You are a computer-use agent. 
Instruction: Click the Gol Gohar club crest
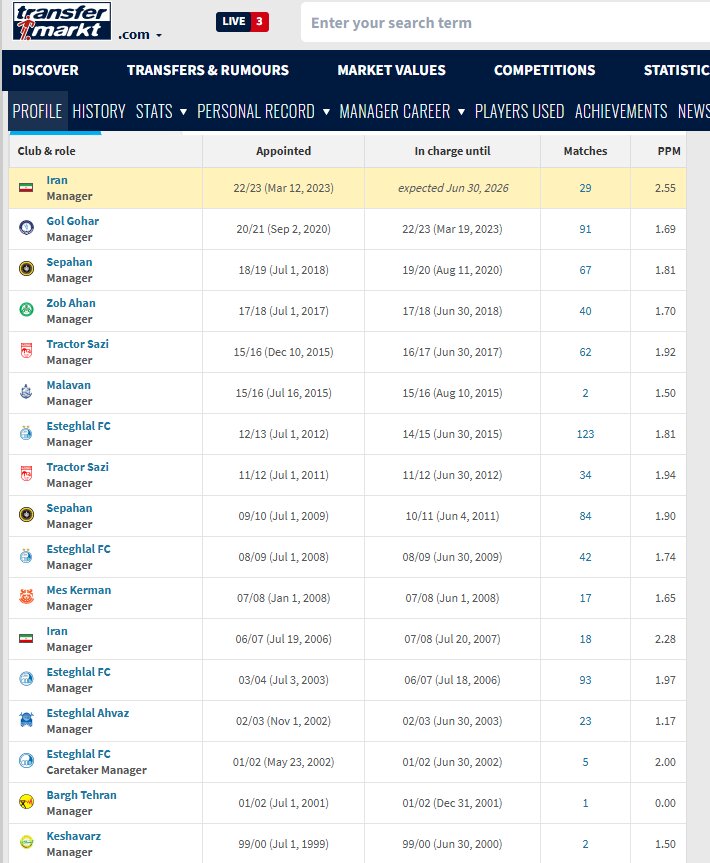pos(26,229)
